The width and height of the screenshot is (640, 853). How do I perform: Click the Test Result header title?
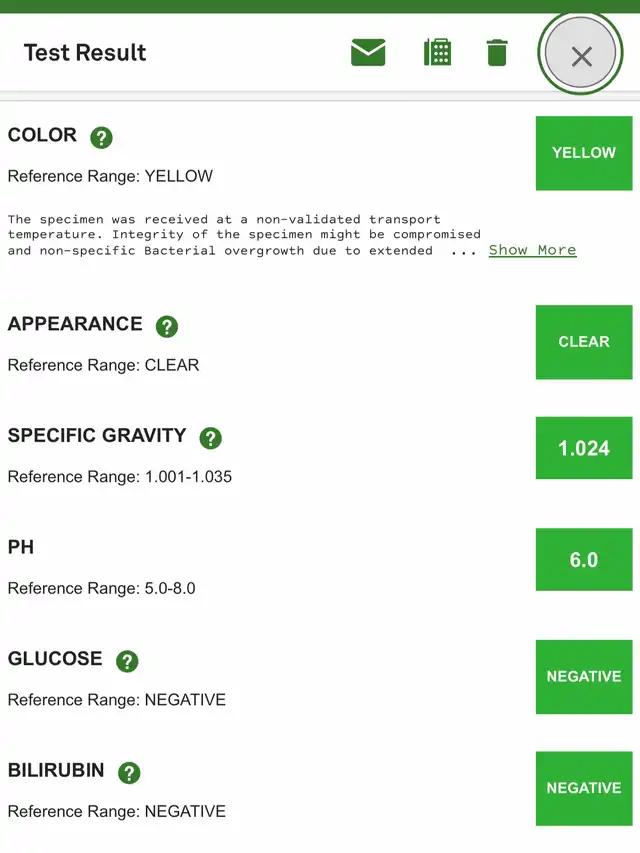(x=85, y=53)
